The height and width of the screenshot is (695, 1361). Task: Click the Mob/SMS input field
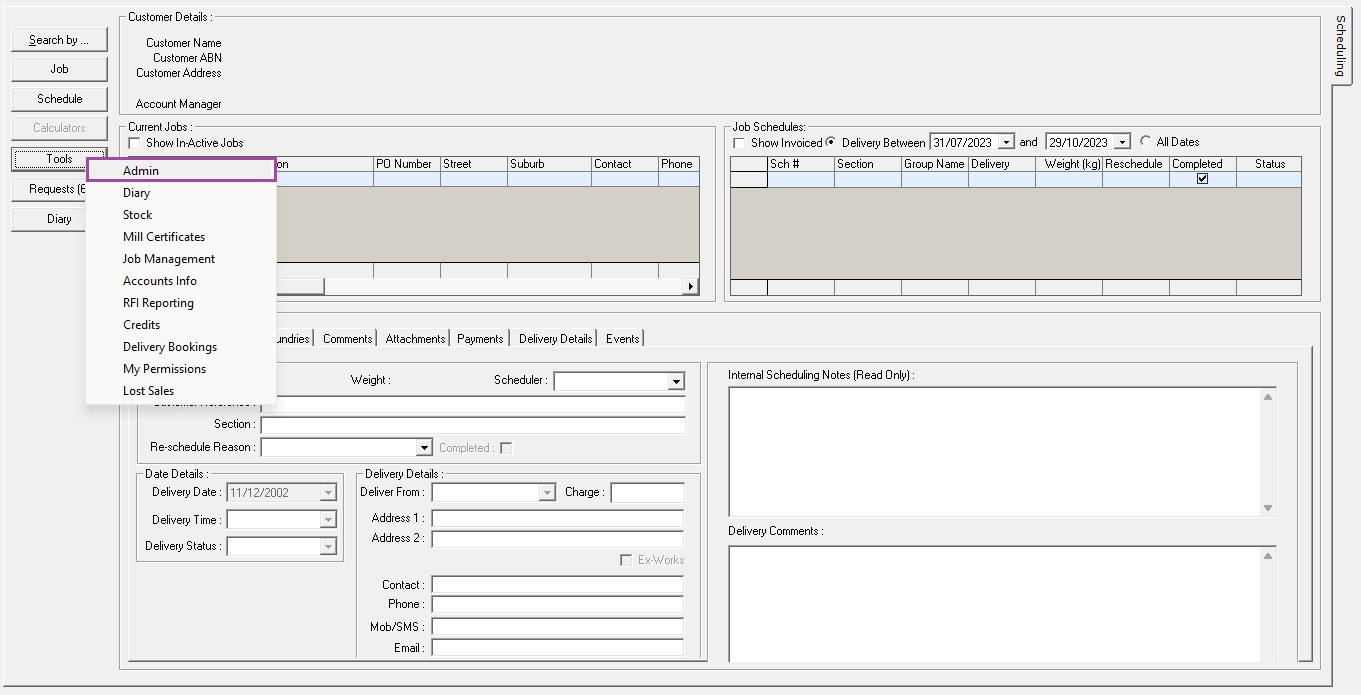click(x=557, y=628)
